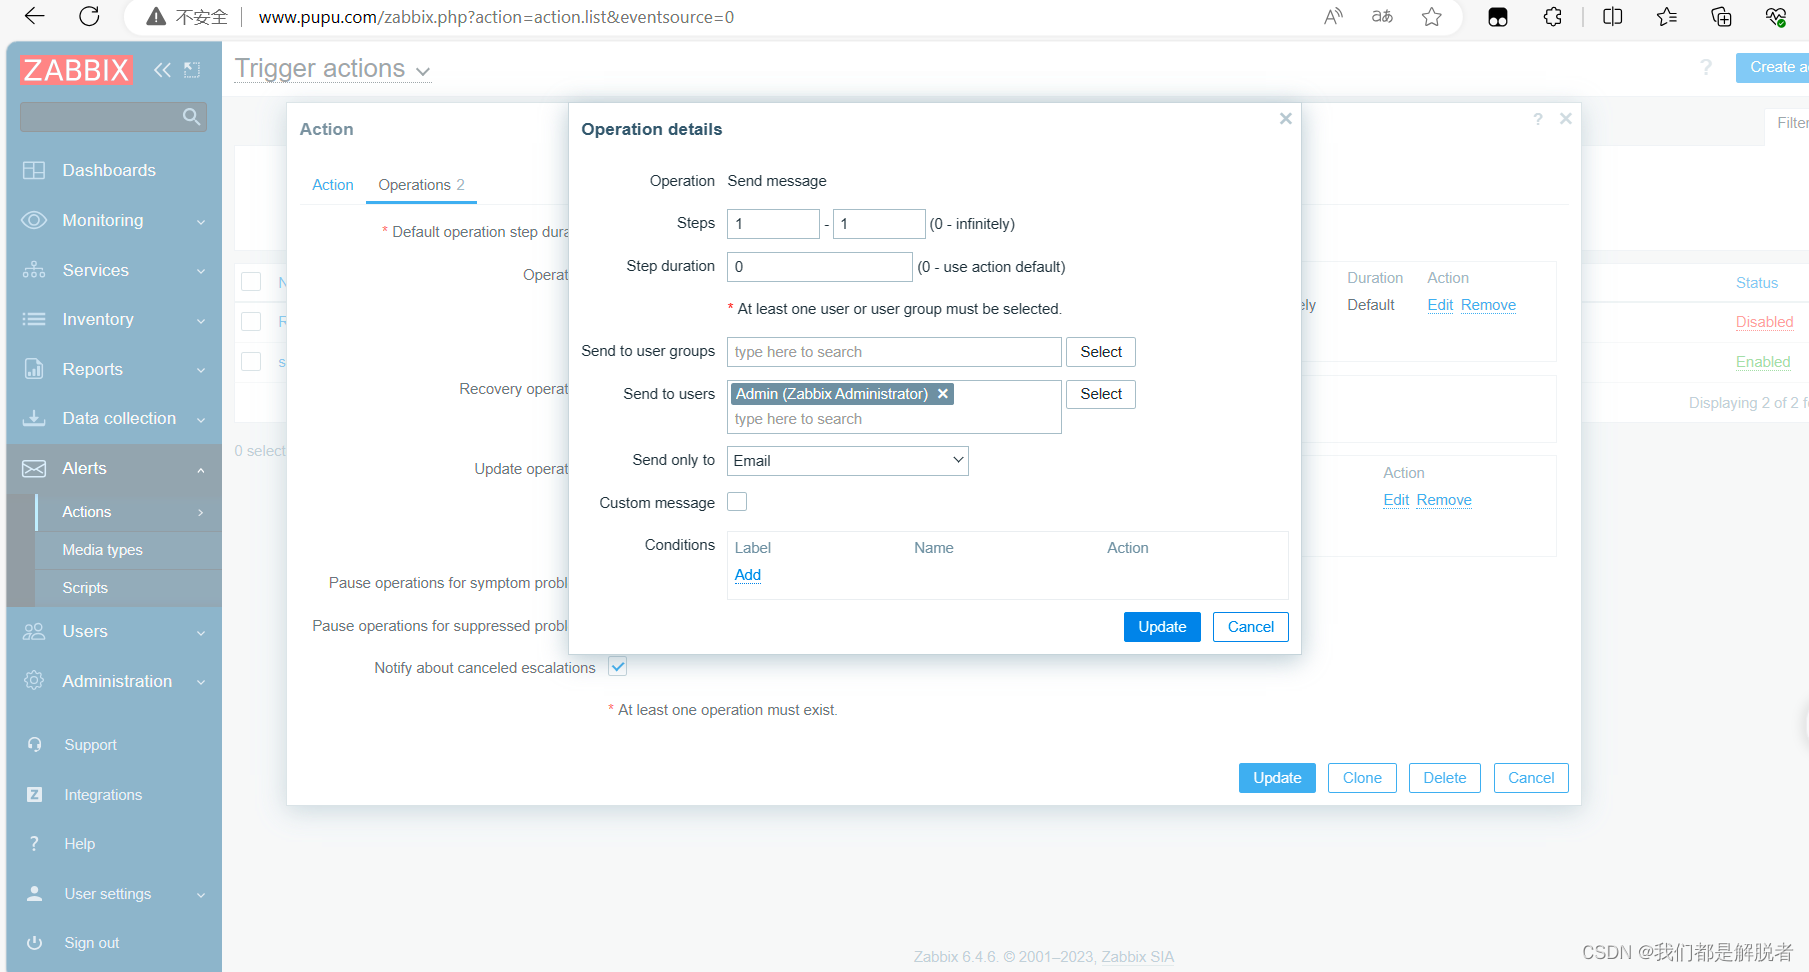
Task: Click the browser back arrow
Action: point(34,16)
